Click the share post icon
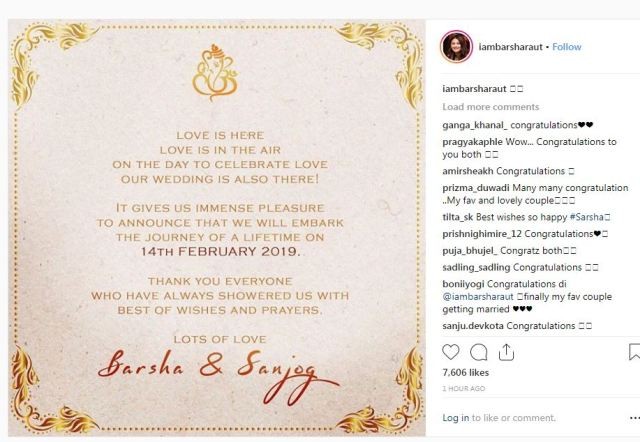Screen dimensions: 640x442 coord(506,352)
